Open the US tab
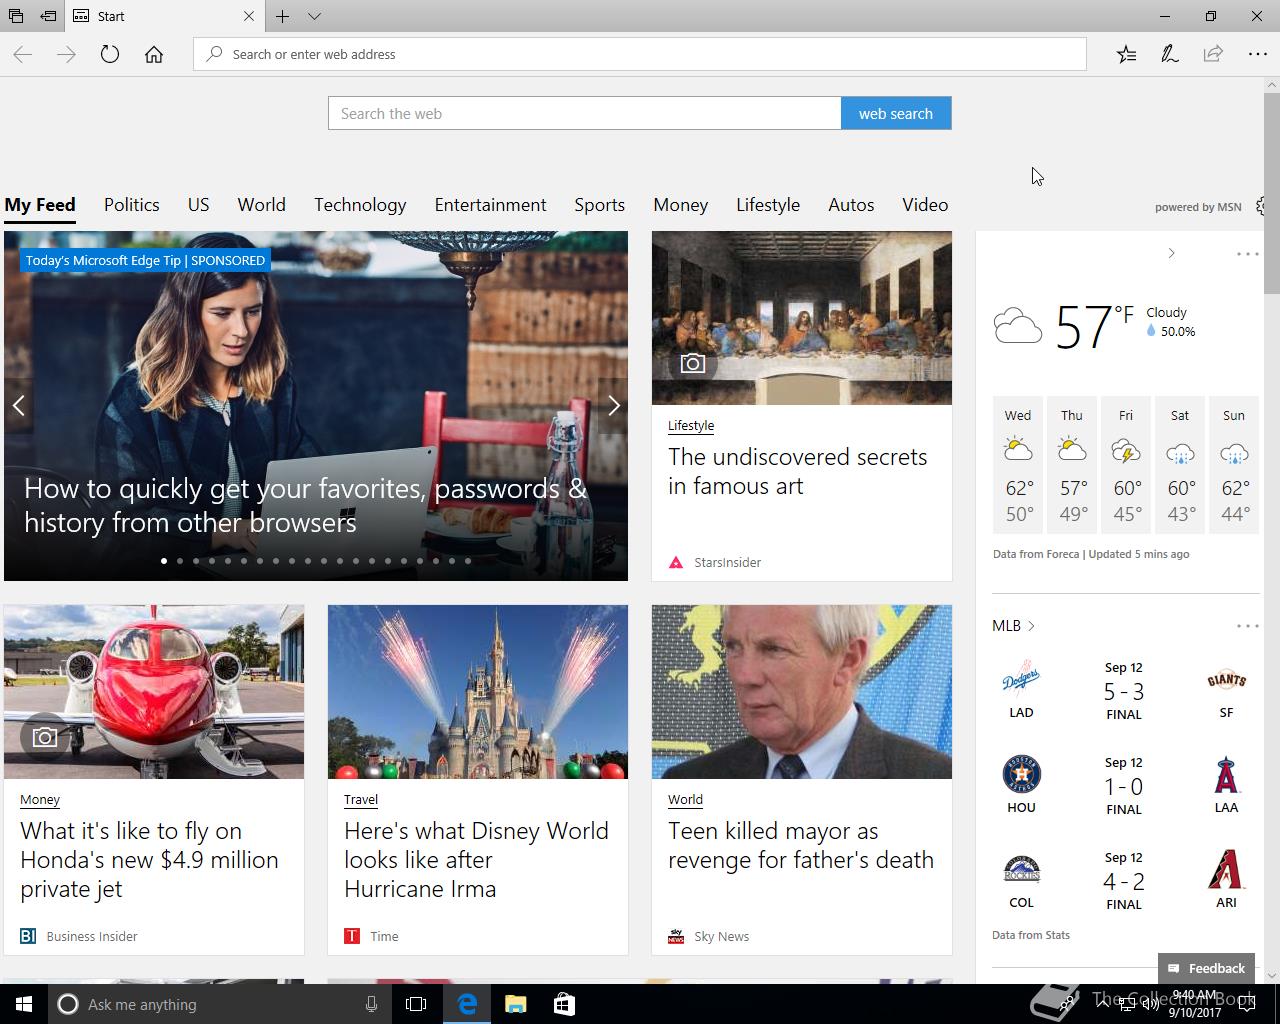 click(x=199, y=205)
